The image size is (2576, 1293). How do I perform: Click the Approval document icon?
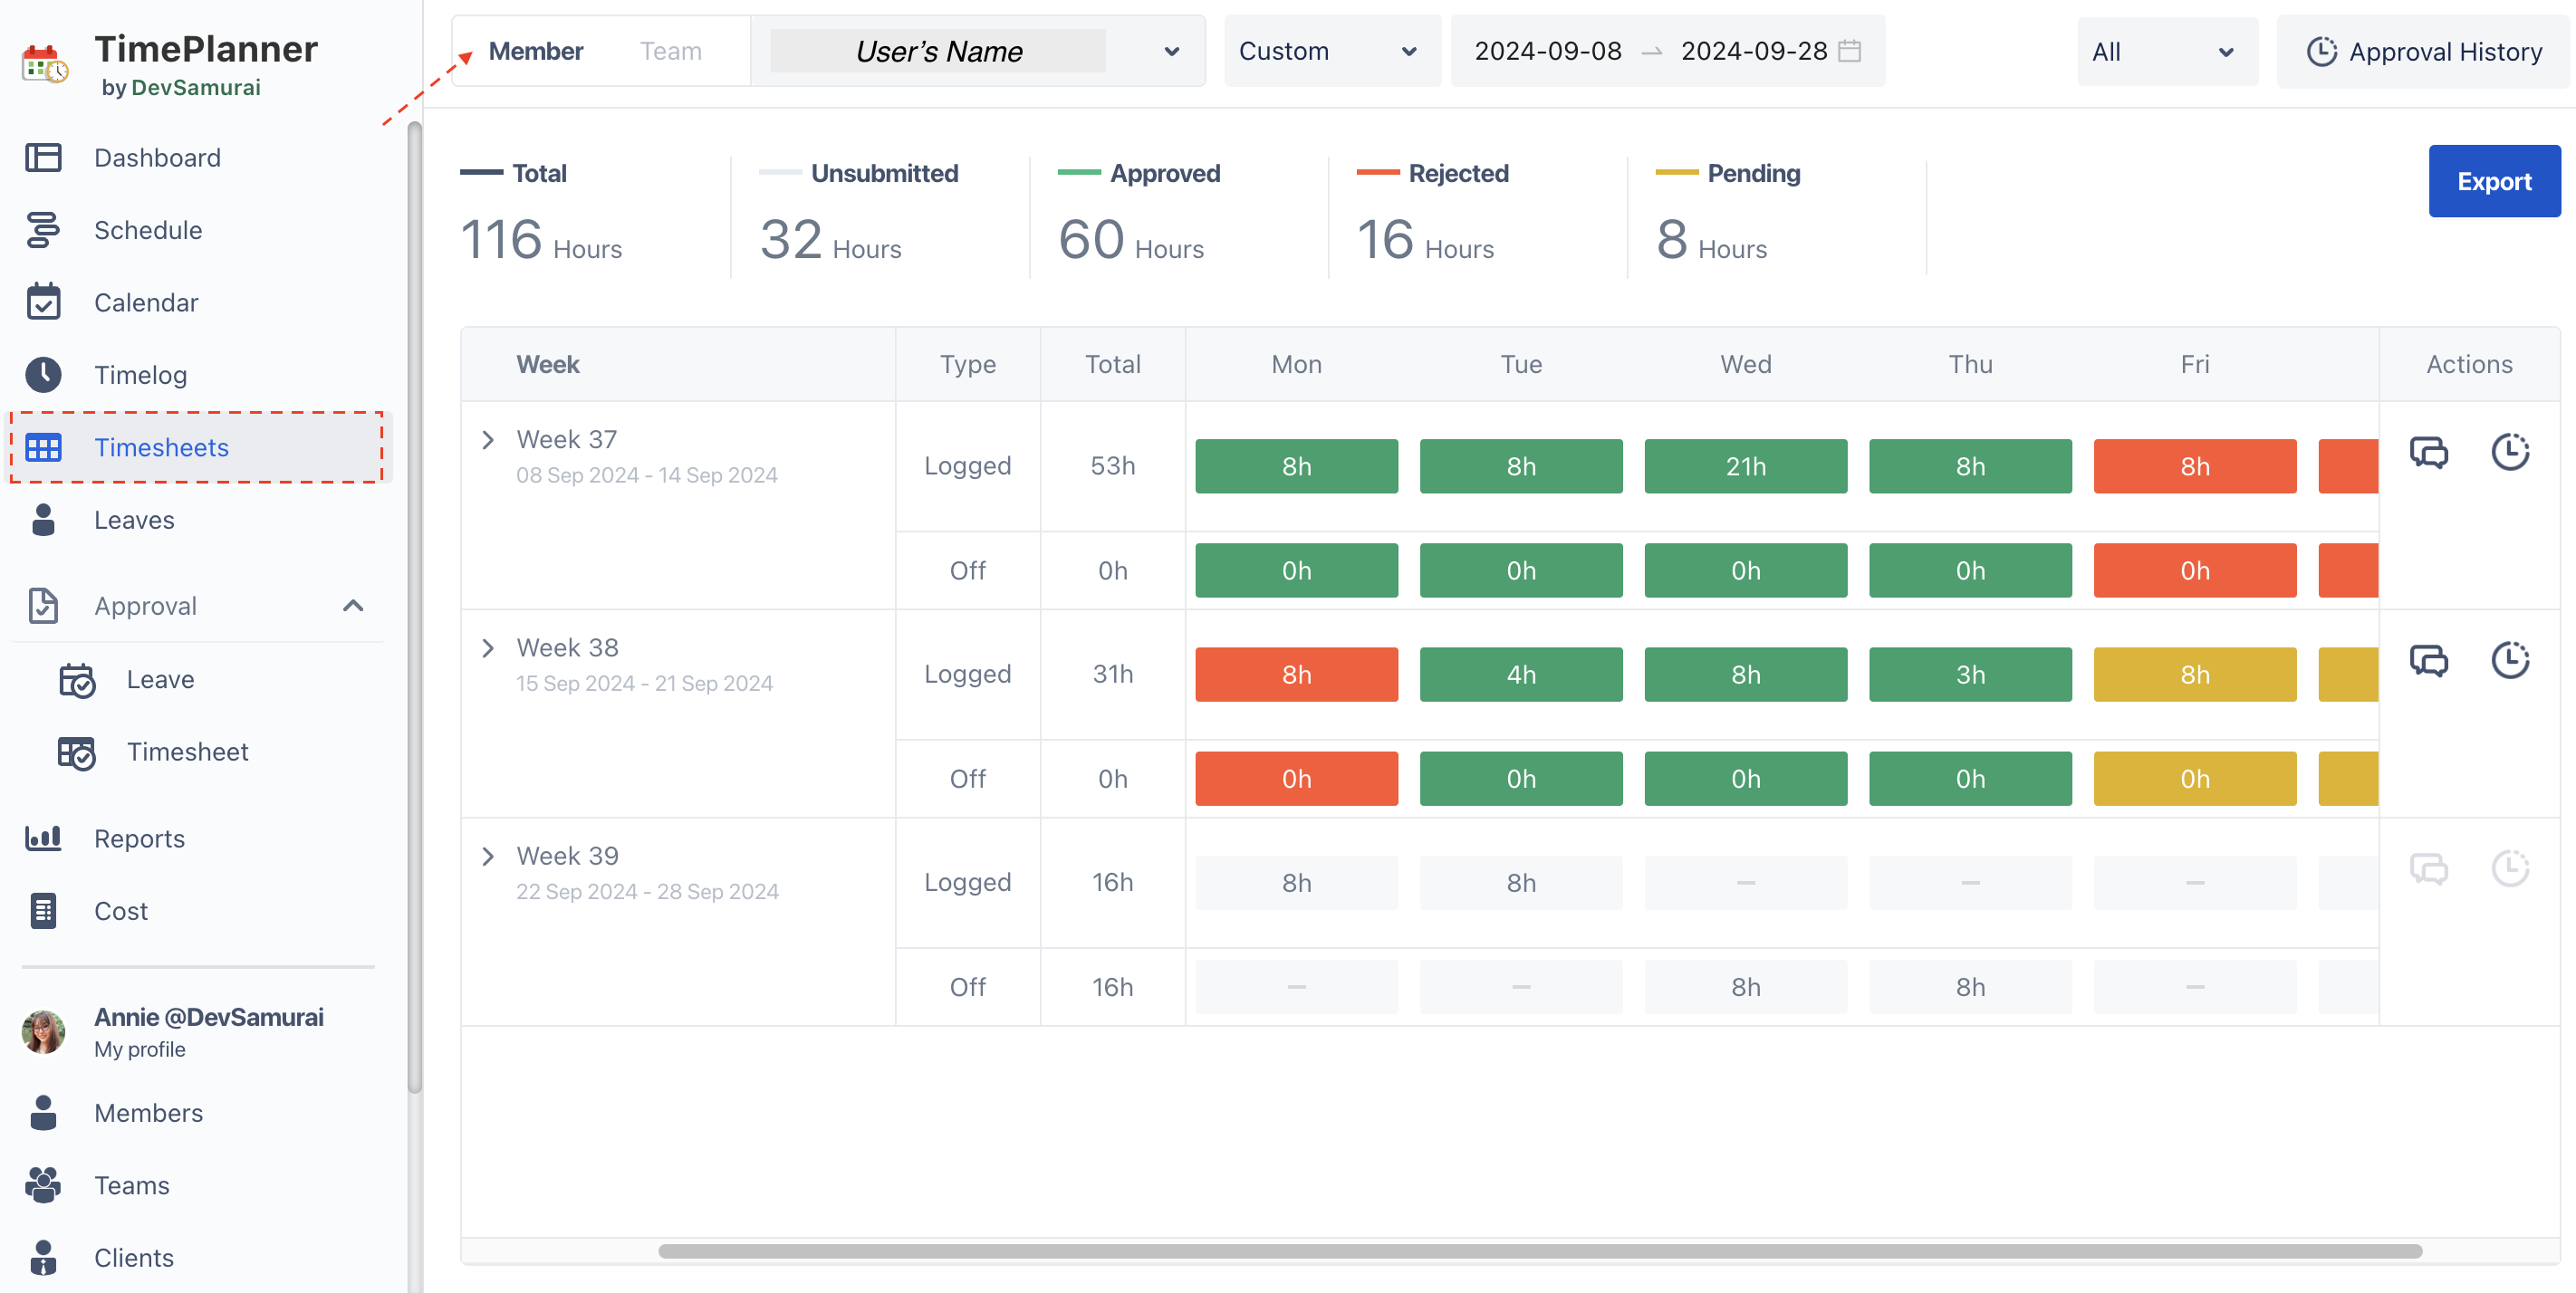(43, 605)
